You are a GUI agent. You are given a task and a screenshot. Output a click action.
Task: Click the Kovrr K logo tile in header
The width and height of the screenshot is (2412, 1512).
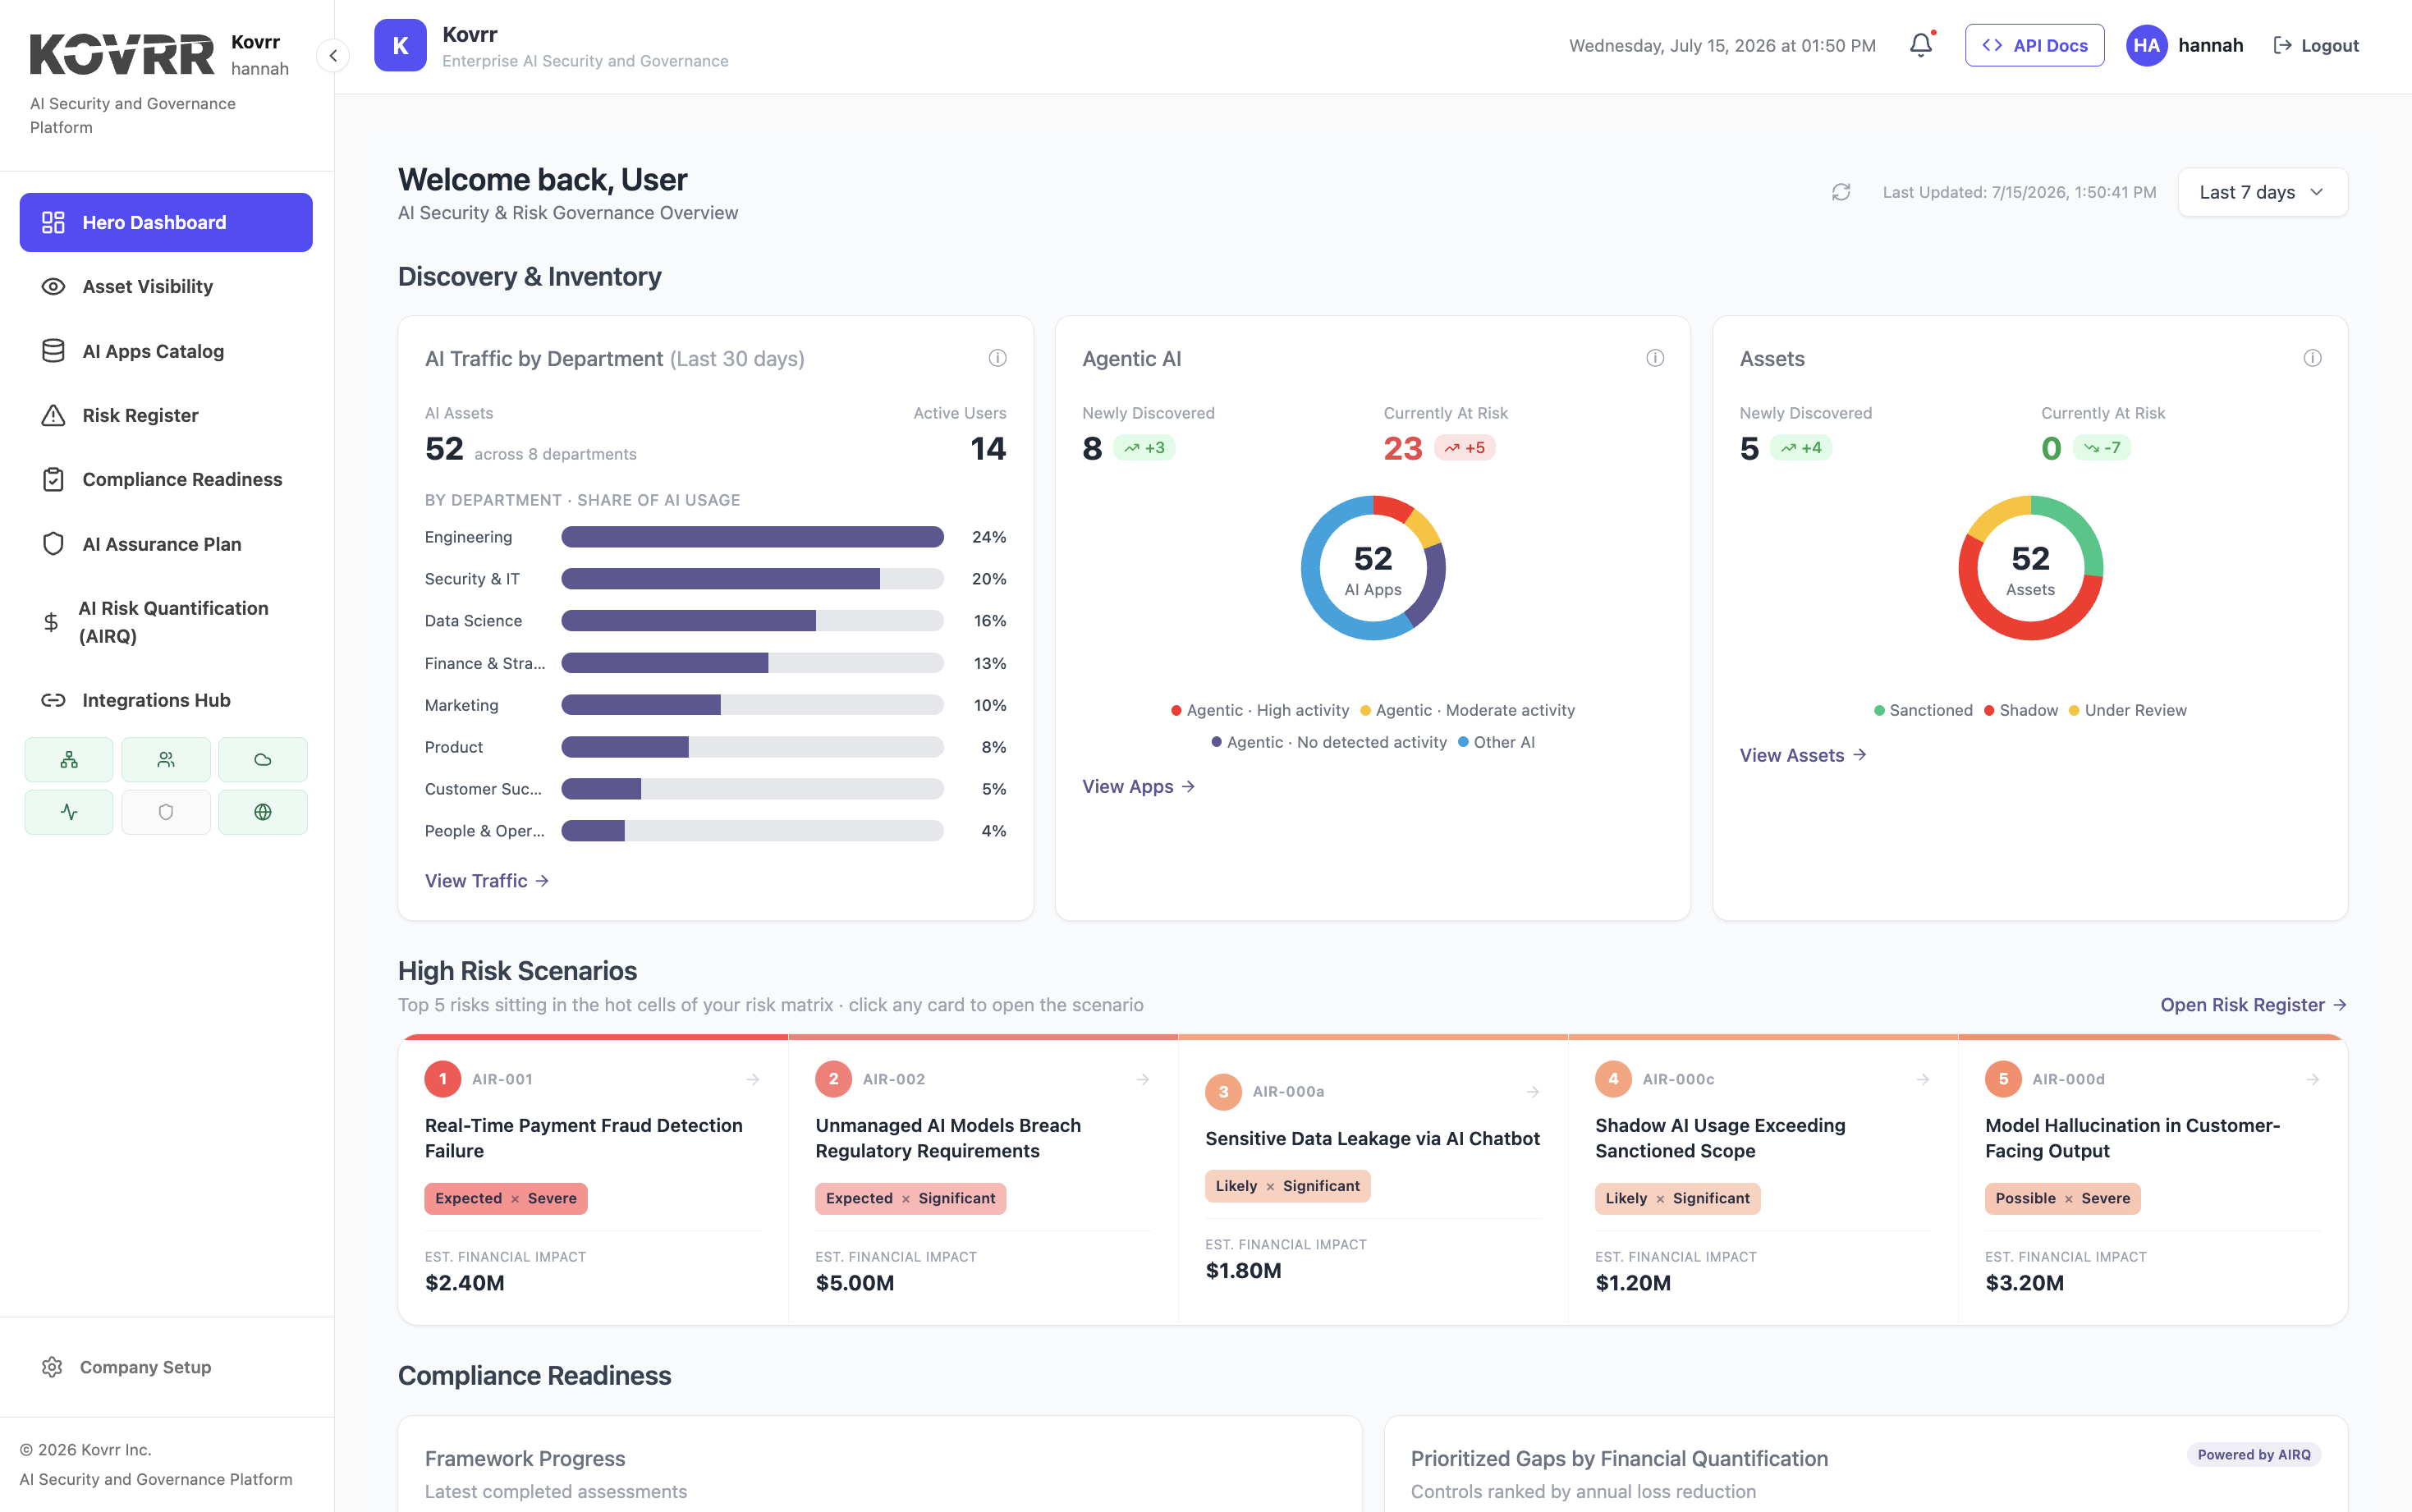400,45
